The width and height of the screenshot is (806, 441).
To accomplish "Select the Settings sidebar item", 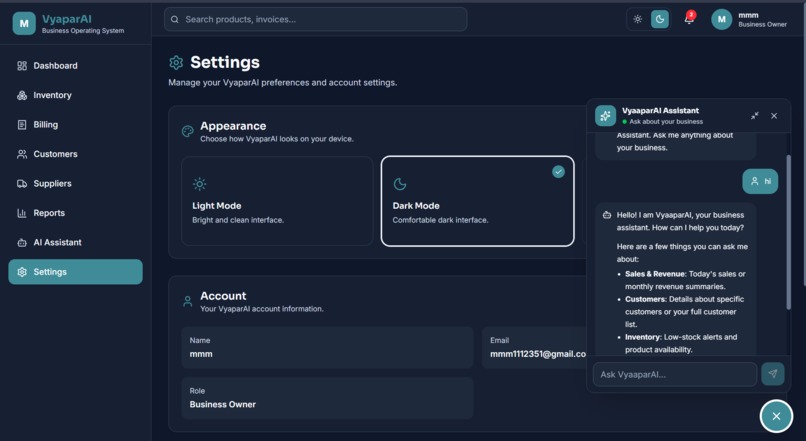I will pyautogui.click(x=75, y=272).
